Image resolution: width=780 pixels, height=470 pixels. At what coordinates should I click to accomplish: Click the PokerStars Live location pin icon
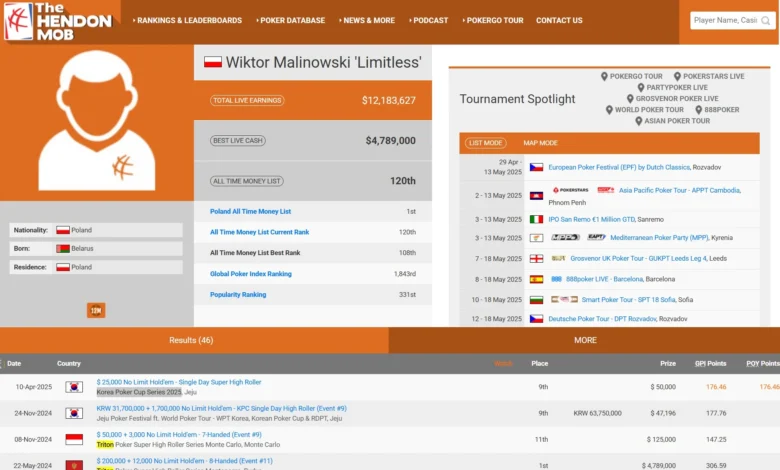pyautogui.click(x=677, y=77)
